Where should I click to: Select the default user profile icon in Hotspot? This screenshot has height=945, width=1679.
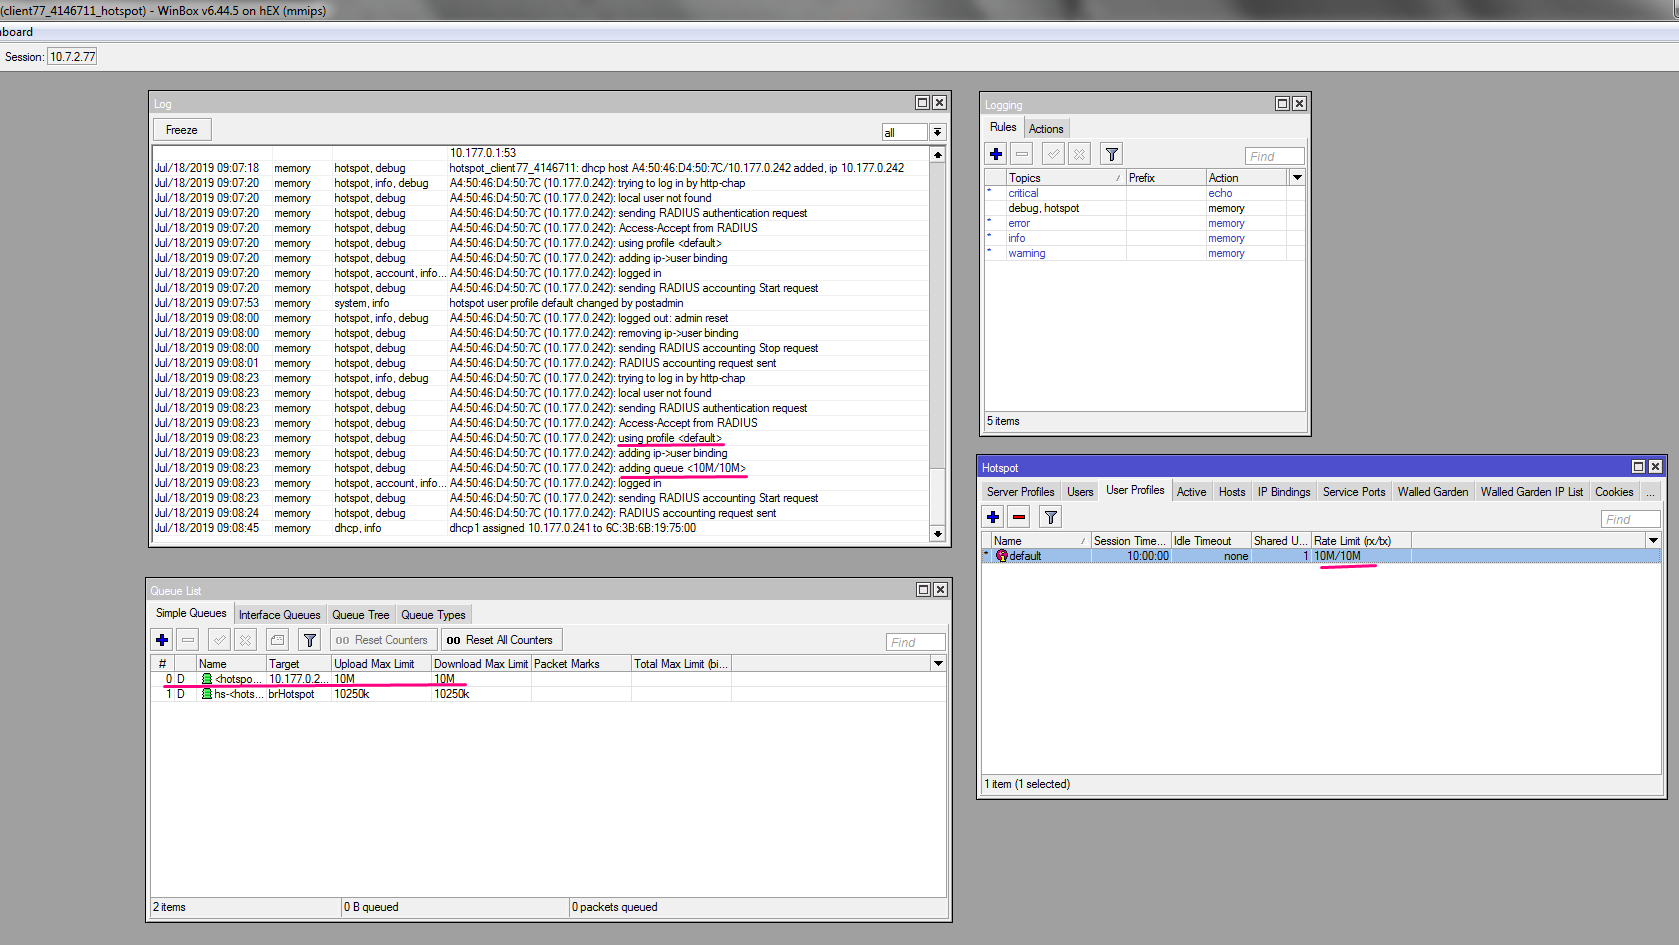point(1002,556)
